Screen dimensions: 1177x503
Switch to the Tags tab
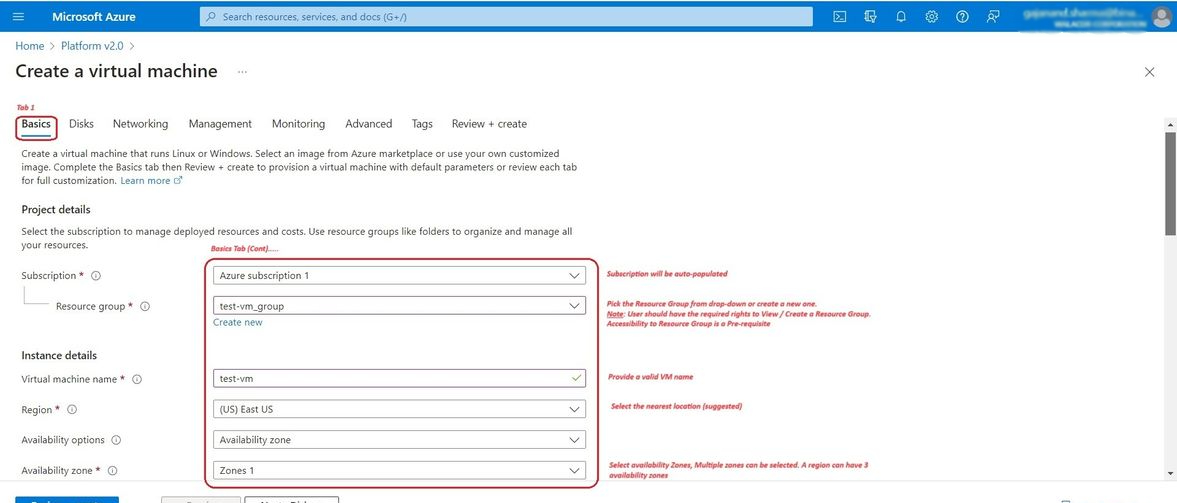[422, 124]
